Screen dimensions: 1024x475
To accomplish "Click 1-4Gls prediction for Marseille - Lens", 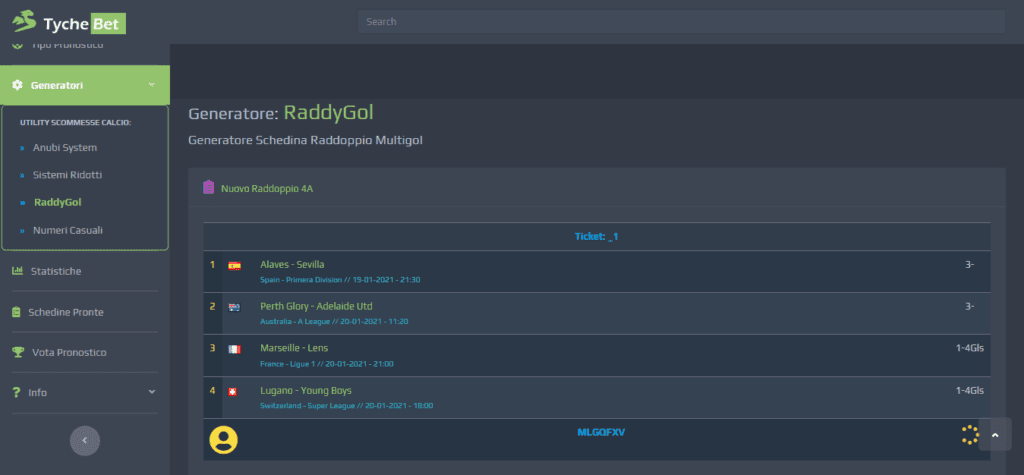I will (x=970, y=348).
